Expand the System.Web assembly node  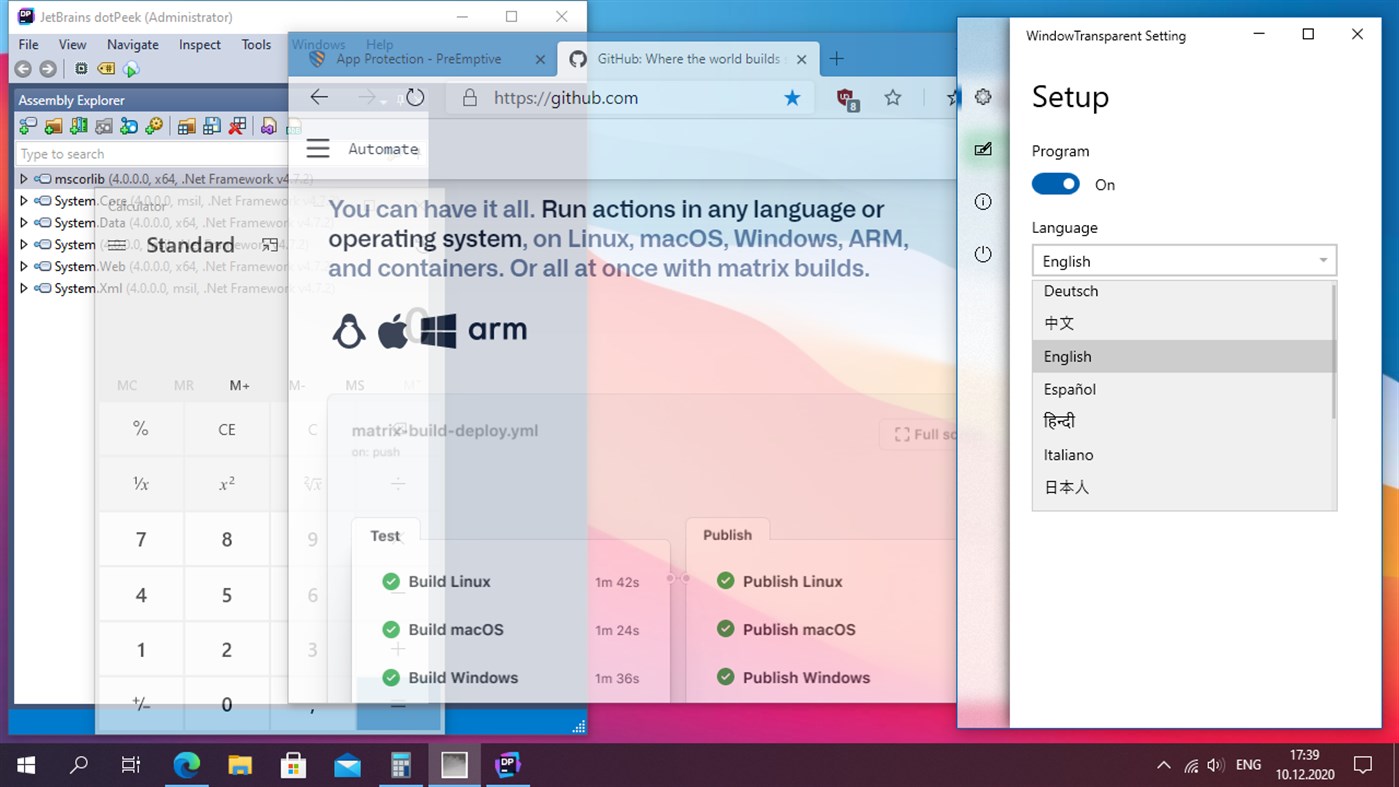pos(22,266)
